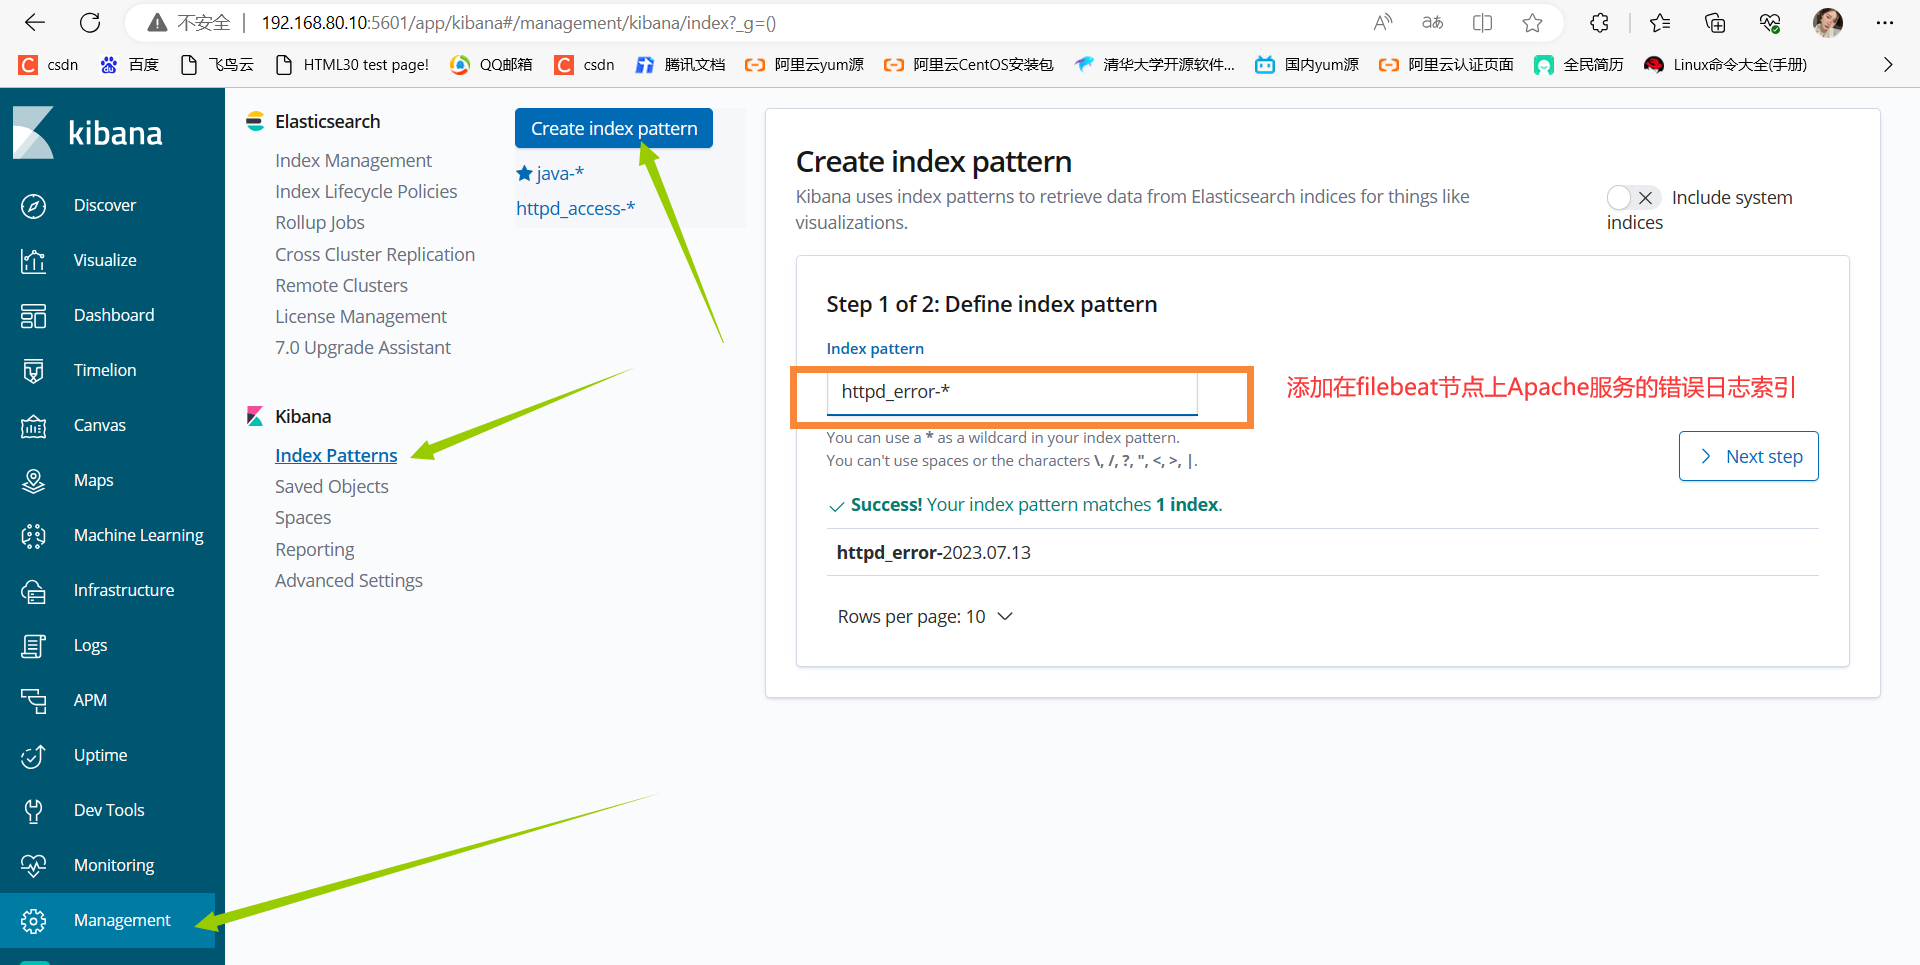Image resolution: width=1920 pixels, height=965 pixels.
Task: Click the Create index pattern button
Action: coord(614,128)
